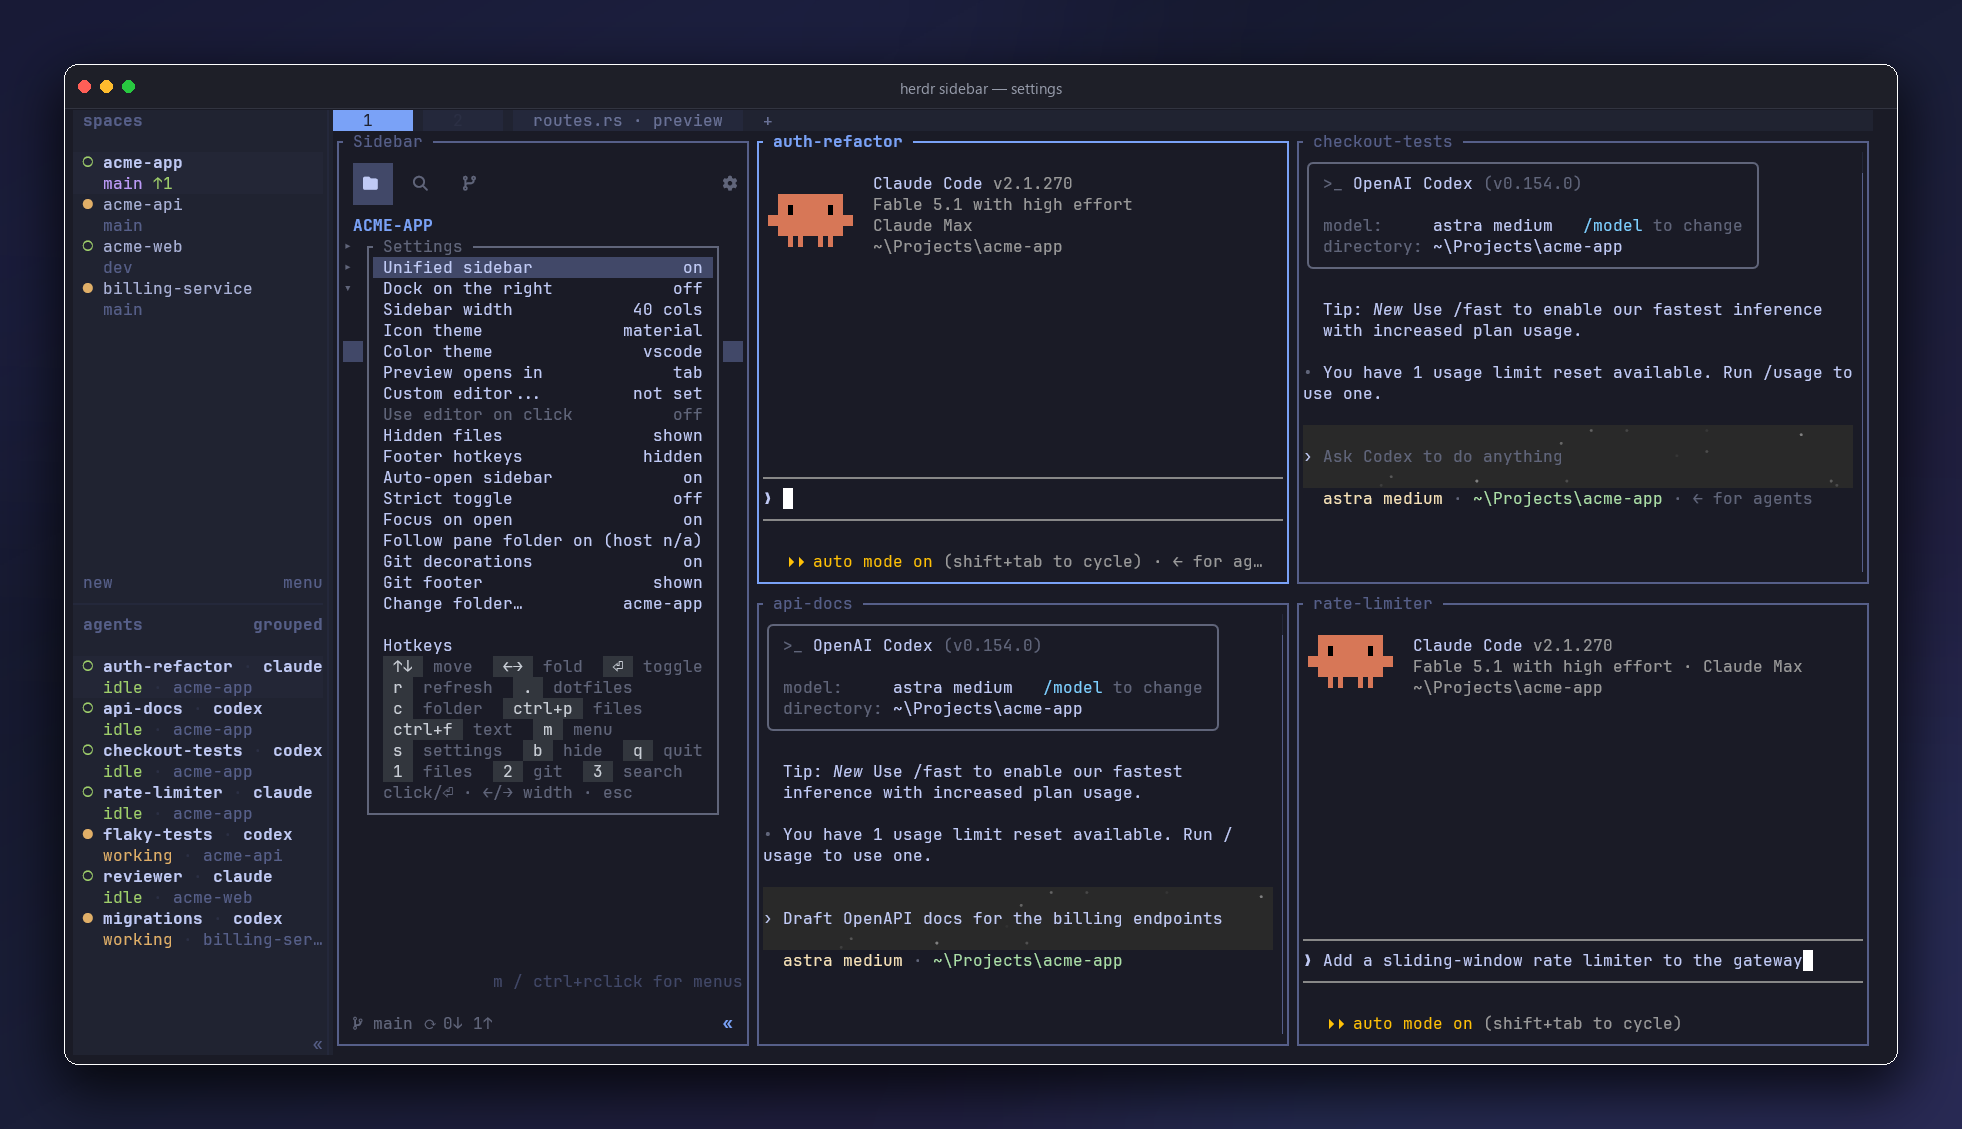Image resolution: width=1962 pixels, height=1129 pixels.
Task: Open Change folder acme-app option
Action: pyautogui.click(x=542, y=603)
